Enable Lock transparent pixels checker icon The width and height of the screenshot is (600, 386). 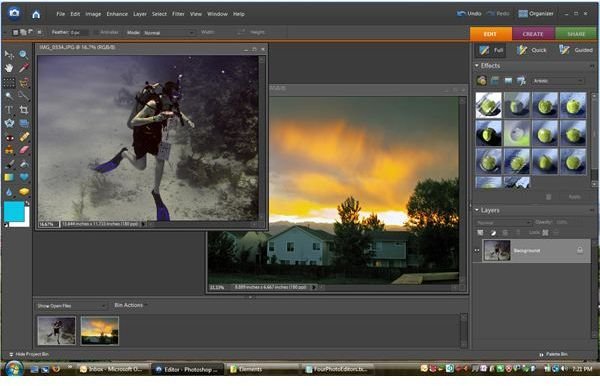click(545, 233)
